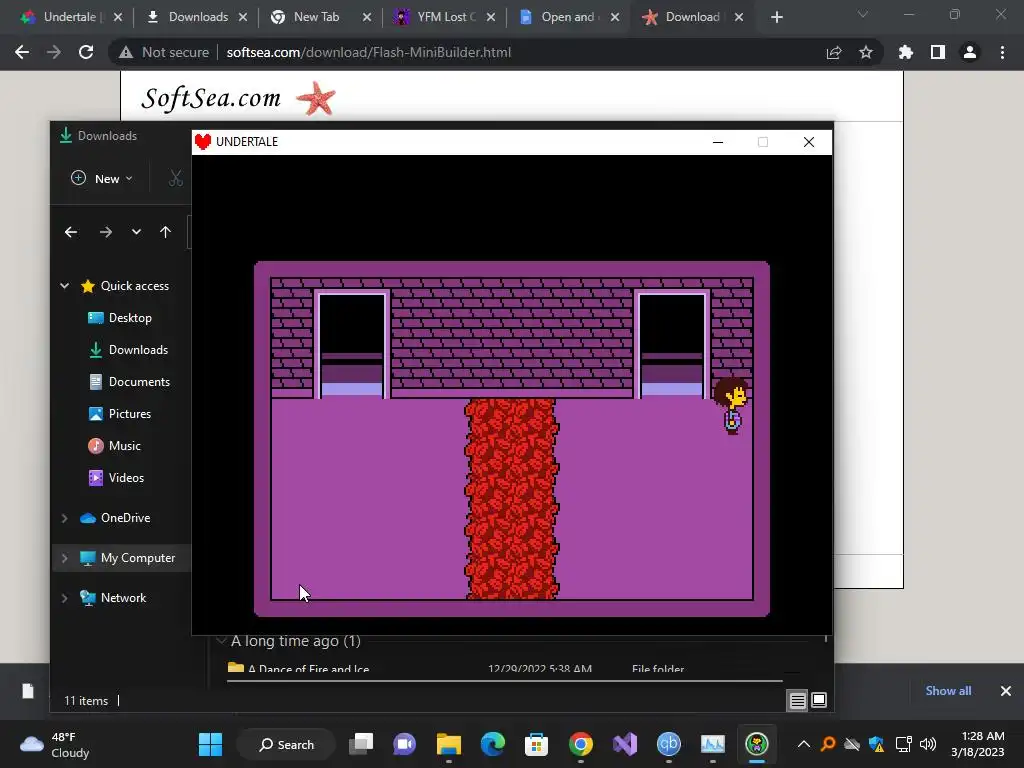
Task: Click the Cut scissors icon in File Explorer
Action: point(175,178)
